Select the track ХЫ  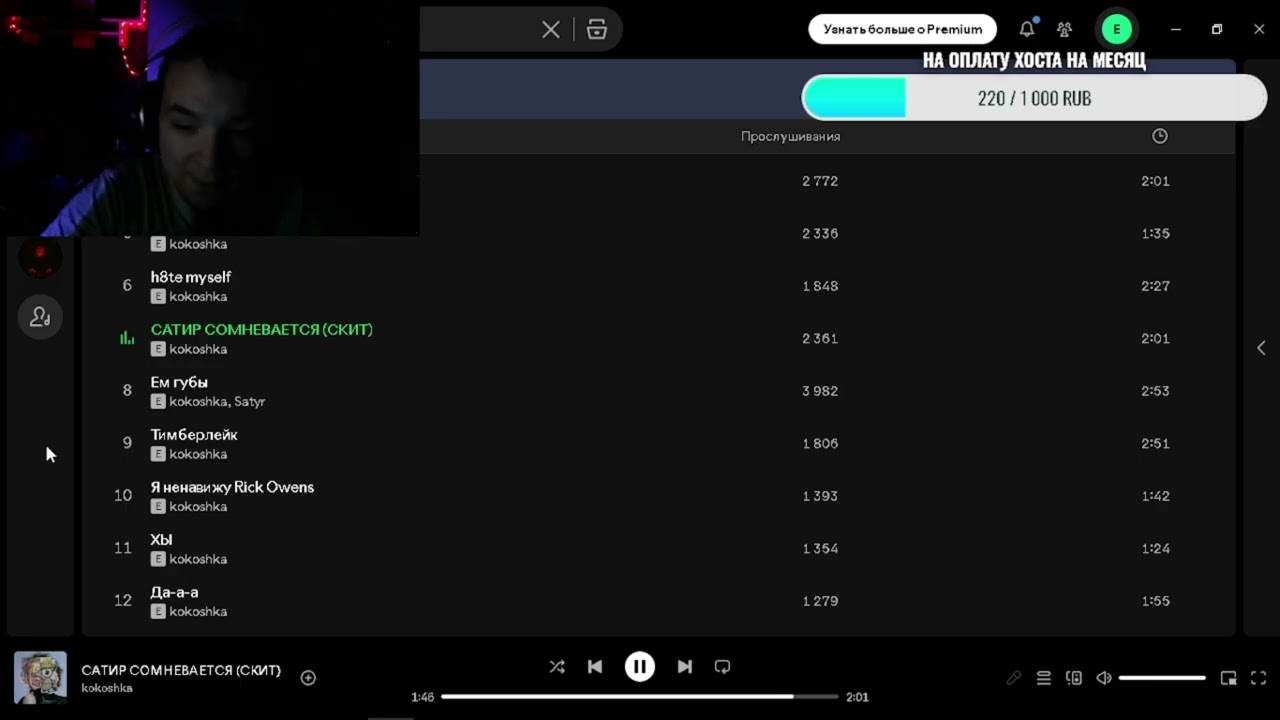(161, 540)
